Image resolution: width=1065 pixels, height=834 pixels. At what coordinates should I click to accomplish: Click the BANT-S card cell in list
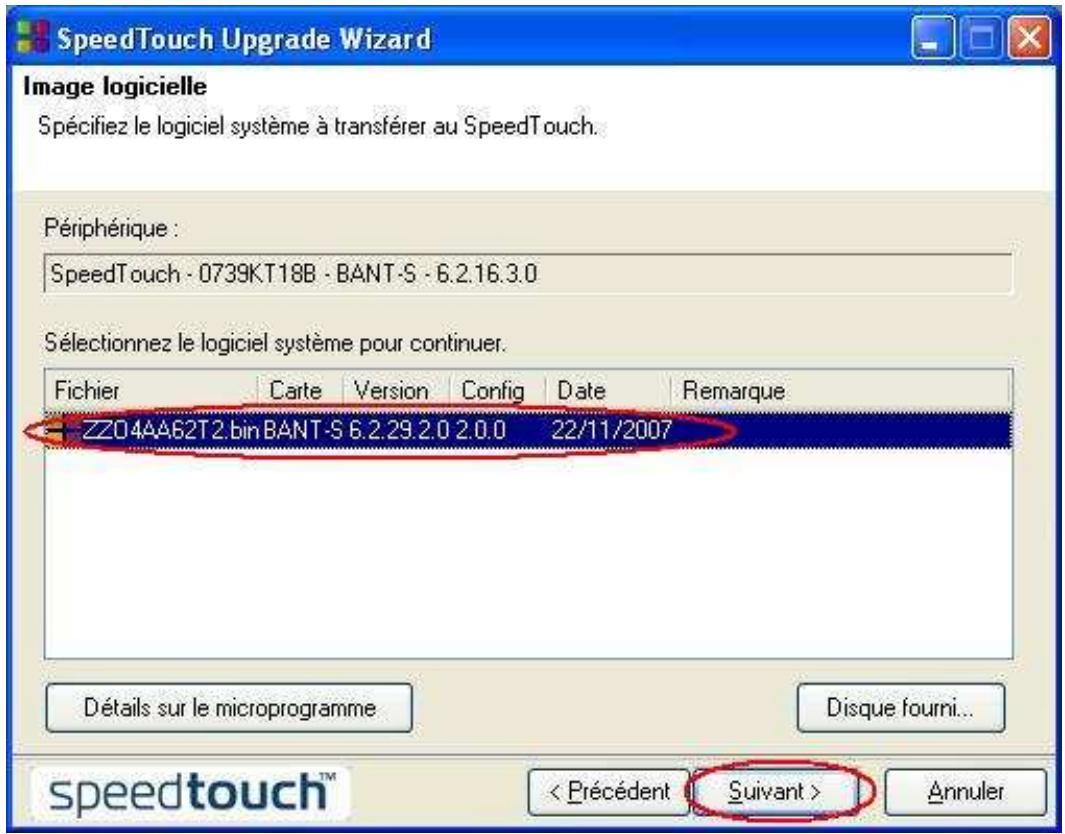click(303, 430)
